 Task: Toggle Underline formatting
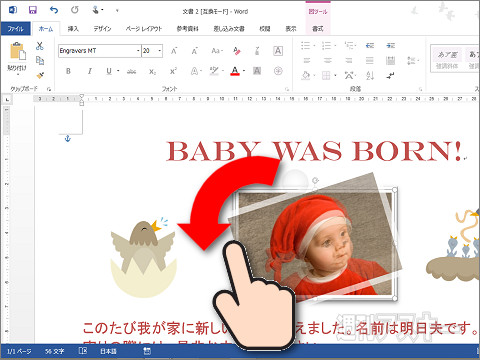109,71
